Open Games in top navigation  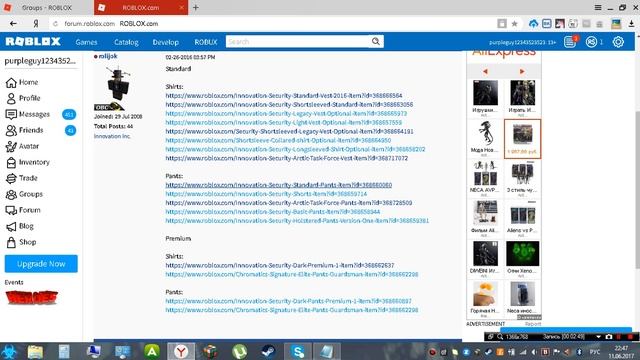click(x=87, y=42)
